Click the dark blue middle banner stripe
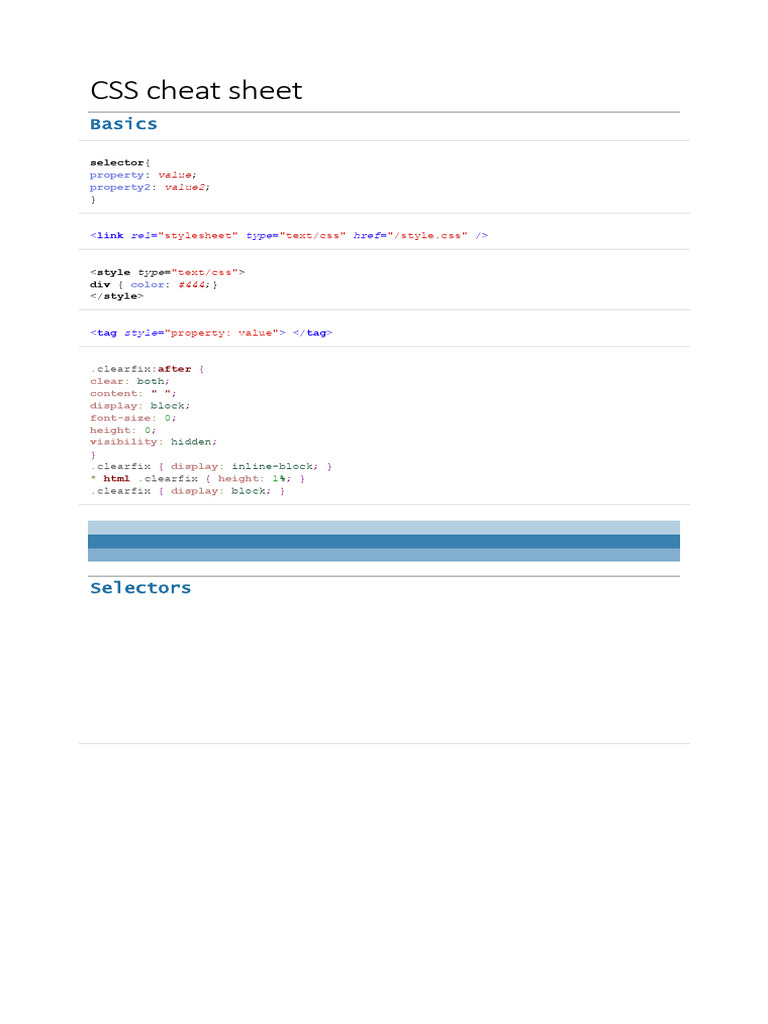The height and width of the screenshot is (1024, 768). pos(384,541)
